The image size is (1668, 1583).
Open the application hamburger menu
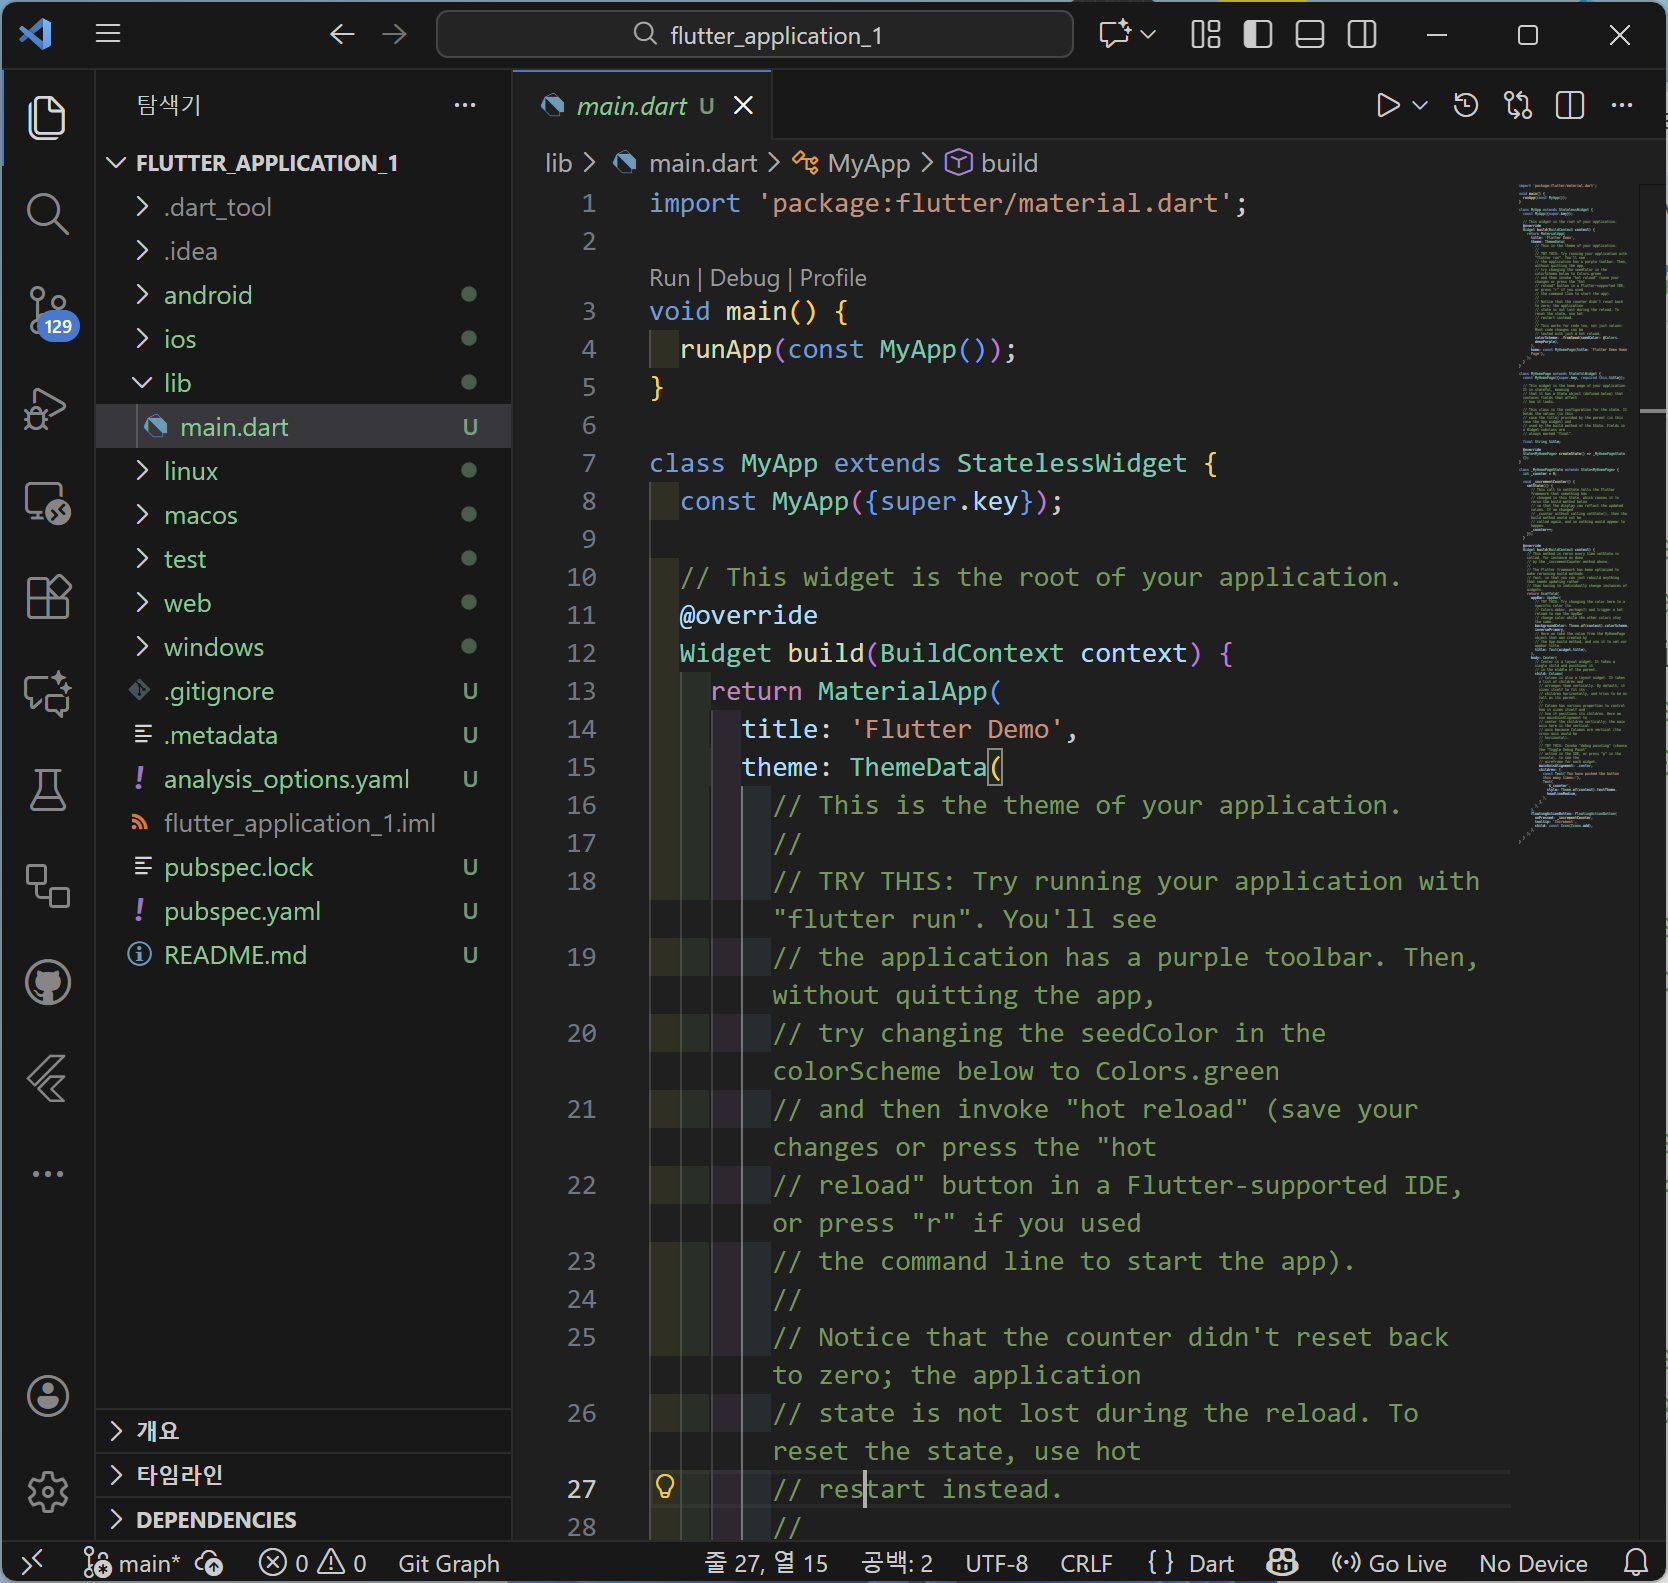point(108,35)
